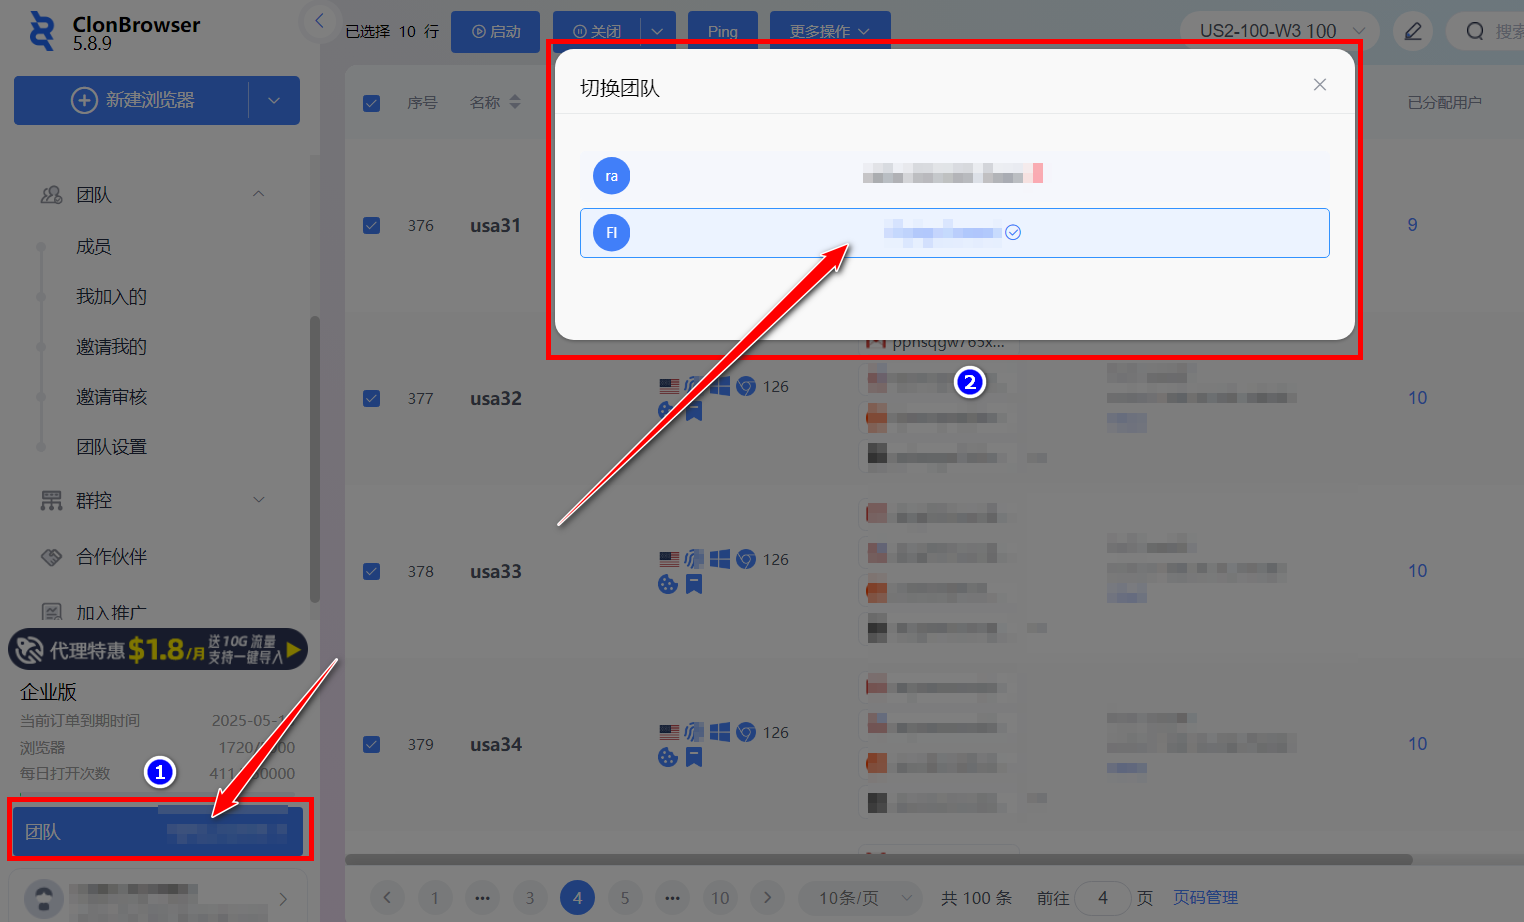This screenshot has height=922, width=1524.
Task: Click the 'ra' team avatar in dialog
Action: pos(611,176)
